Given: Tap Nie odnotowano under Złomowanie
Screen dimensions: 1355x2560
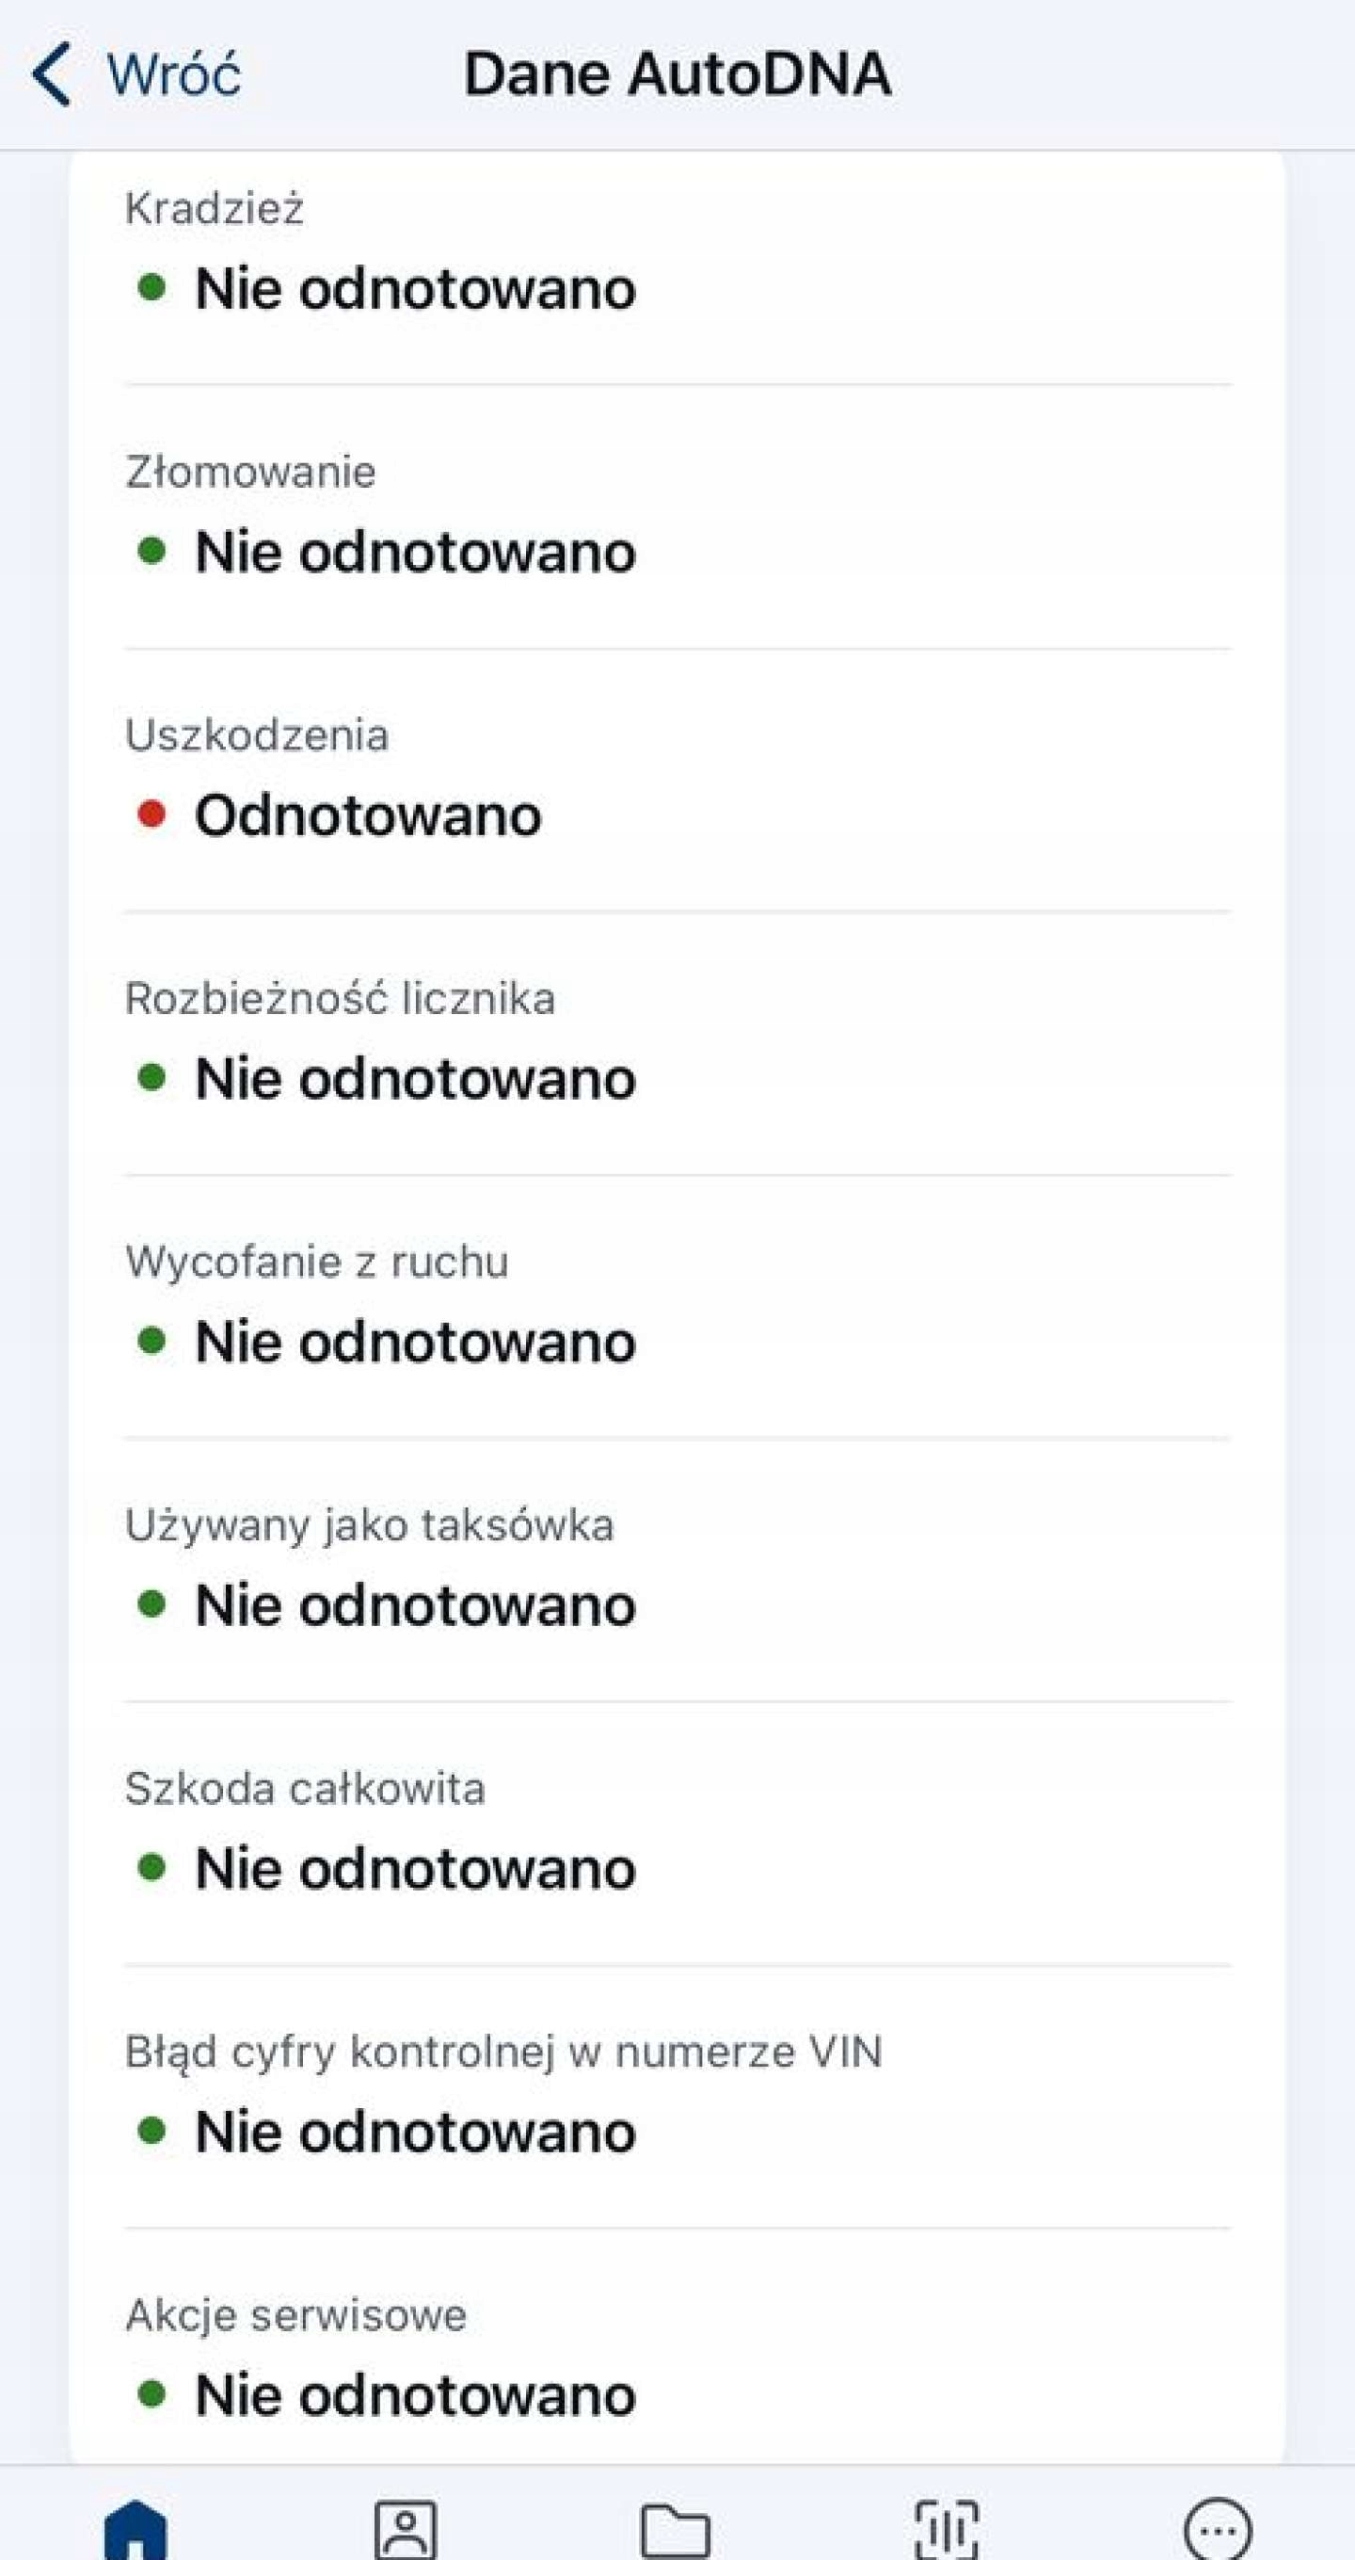Looking at the screenshot, I should tap(415, 552).
